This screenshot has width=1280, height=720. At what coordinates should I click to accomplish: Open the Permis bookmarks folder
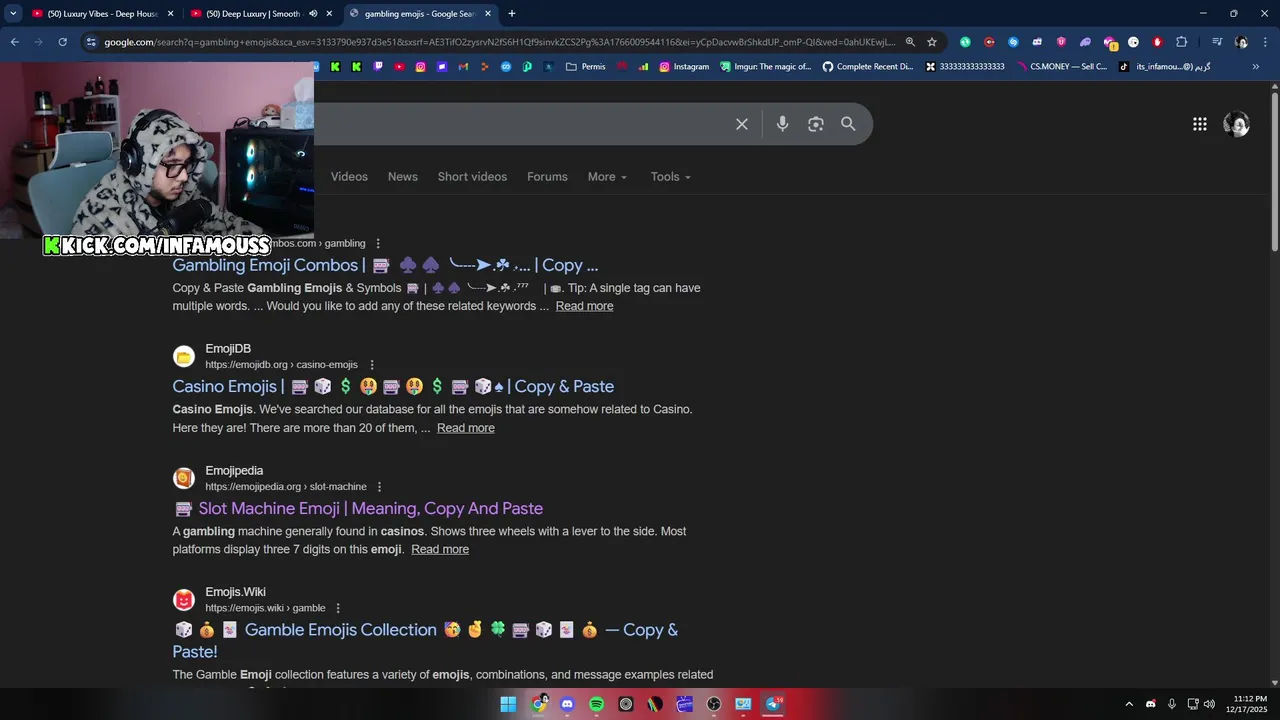pos(585,67)
